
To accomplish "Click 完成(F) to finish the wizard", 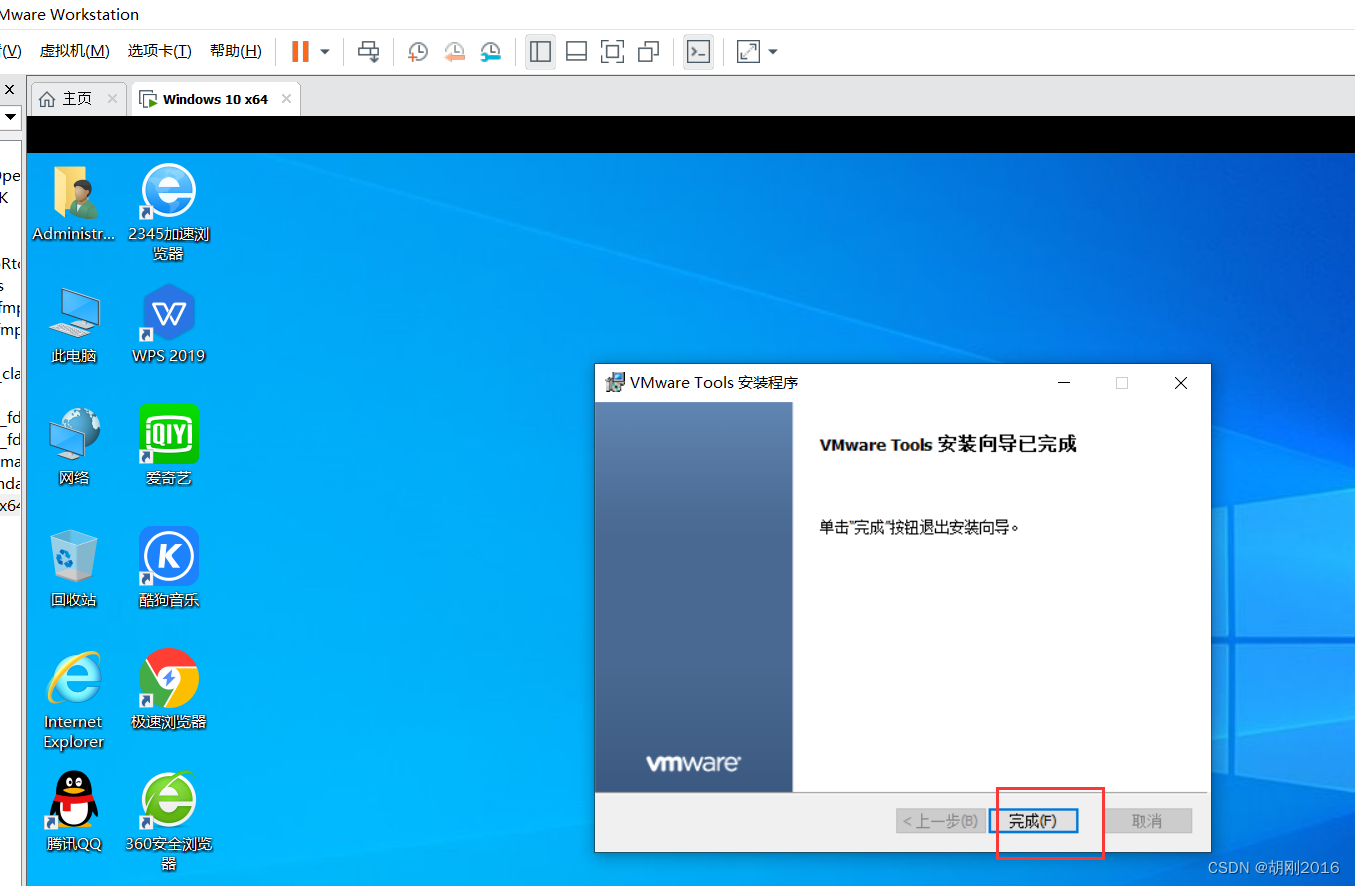I will click(1033, 821).
